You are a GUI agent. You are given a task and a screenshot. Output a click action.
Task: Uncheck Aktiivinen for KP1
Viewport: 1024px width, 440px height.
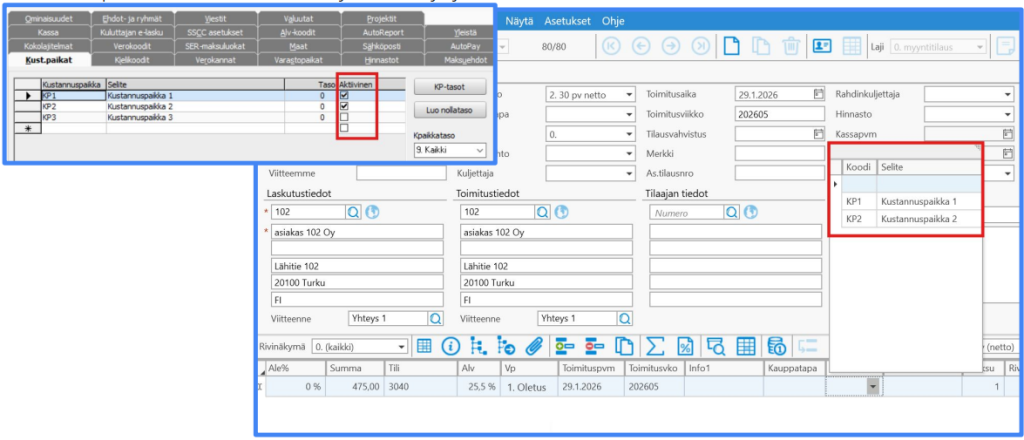344,96
